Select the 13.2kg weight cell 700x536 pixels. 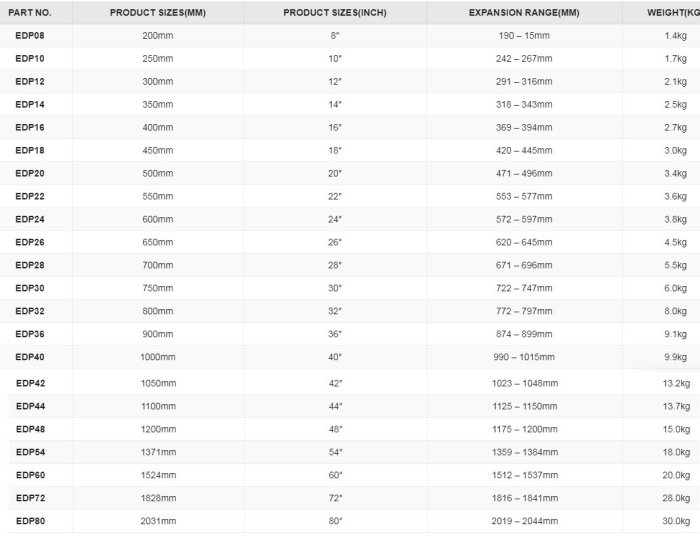pyautogui.click(x=676, y=383)
